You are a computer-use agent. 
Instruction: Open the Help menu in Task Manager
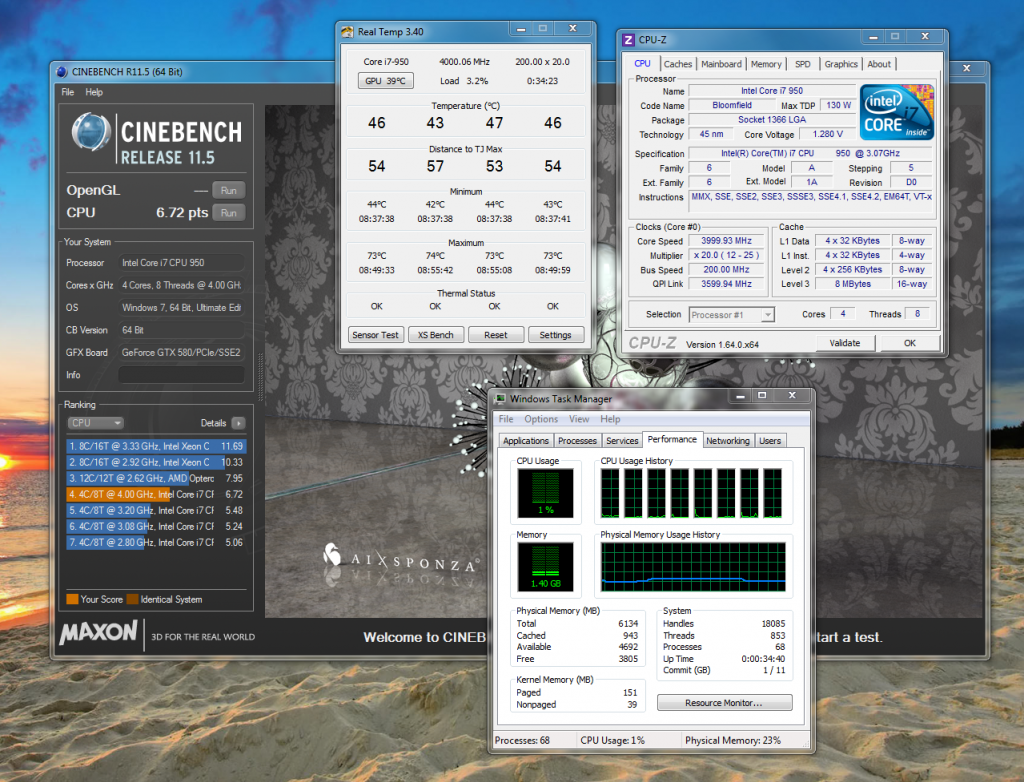coord(610,419)
